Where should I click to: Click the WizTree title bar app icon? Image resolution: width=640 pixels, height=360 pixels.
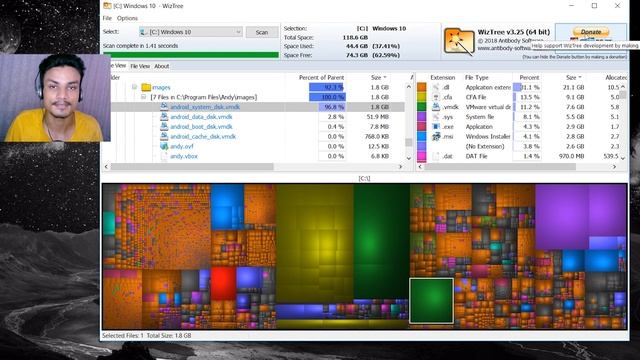tap(107, 6)
